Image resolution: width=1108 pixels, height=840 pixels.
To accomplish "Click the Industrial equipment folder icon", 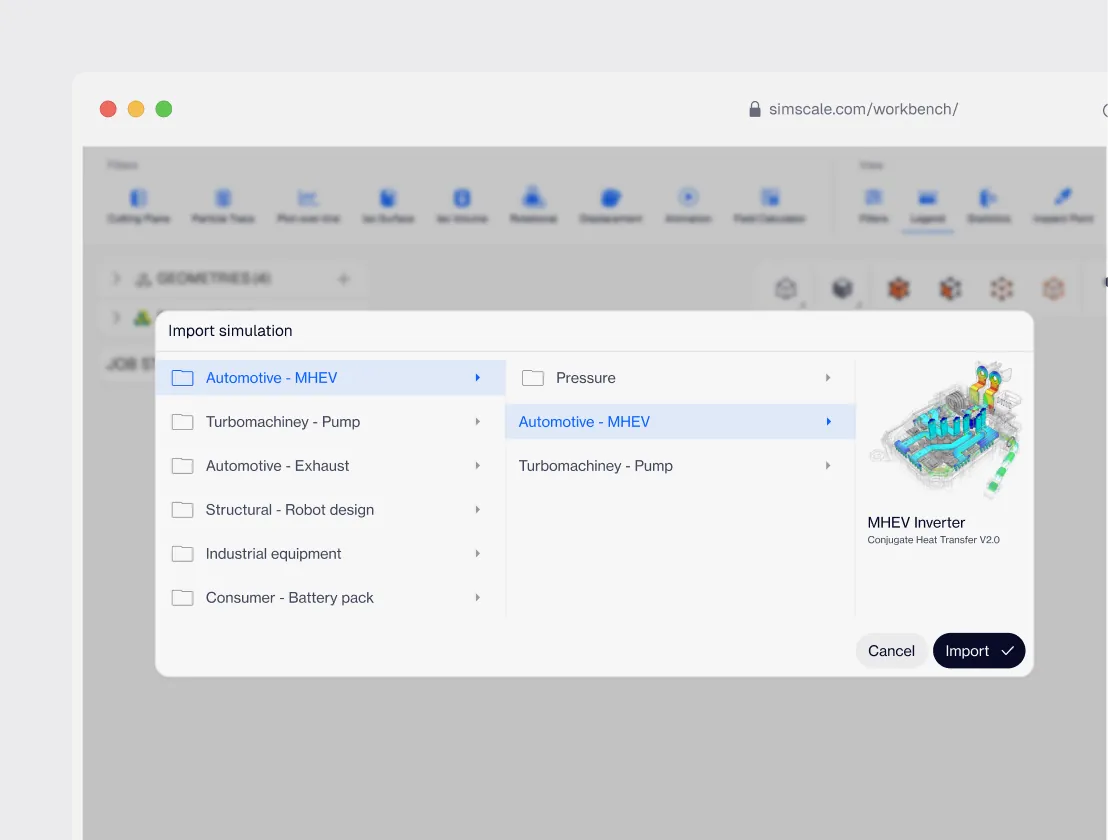I will (182, 554).
